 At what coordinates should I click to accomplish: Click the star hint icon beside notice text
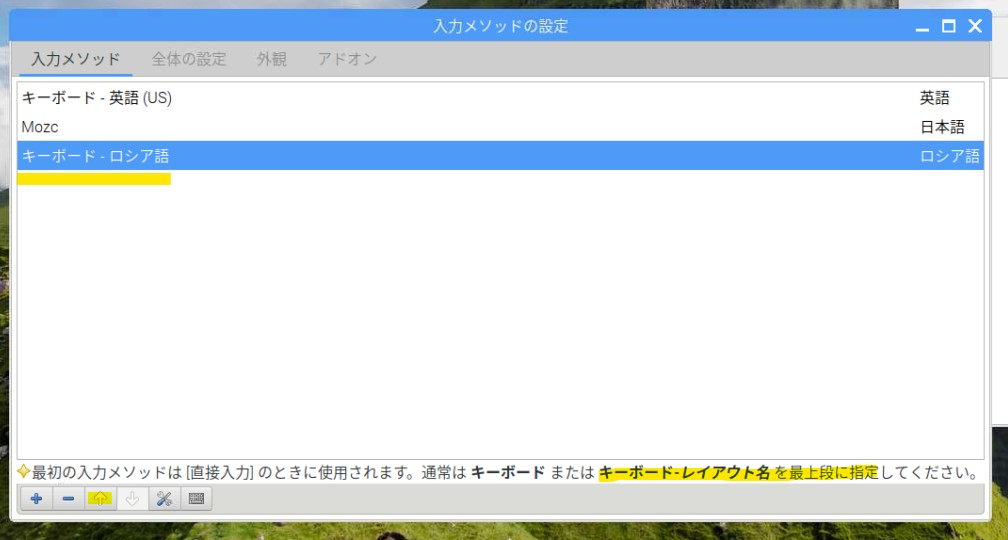click(x=23, y=471)
